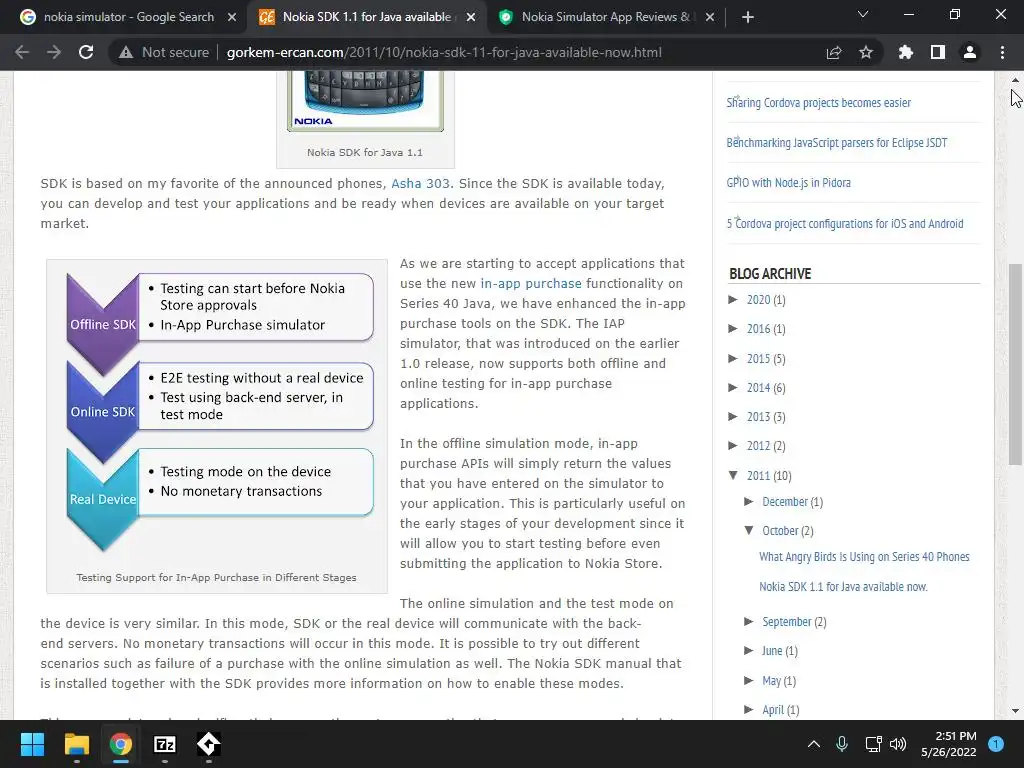Viewport: 1024px width, 768px height.
Task: Go back to the previous page
Action: 22,52
